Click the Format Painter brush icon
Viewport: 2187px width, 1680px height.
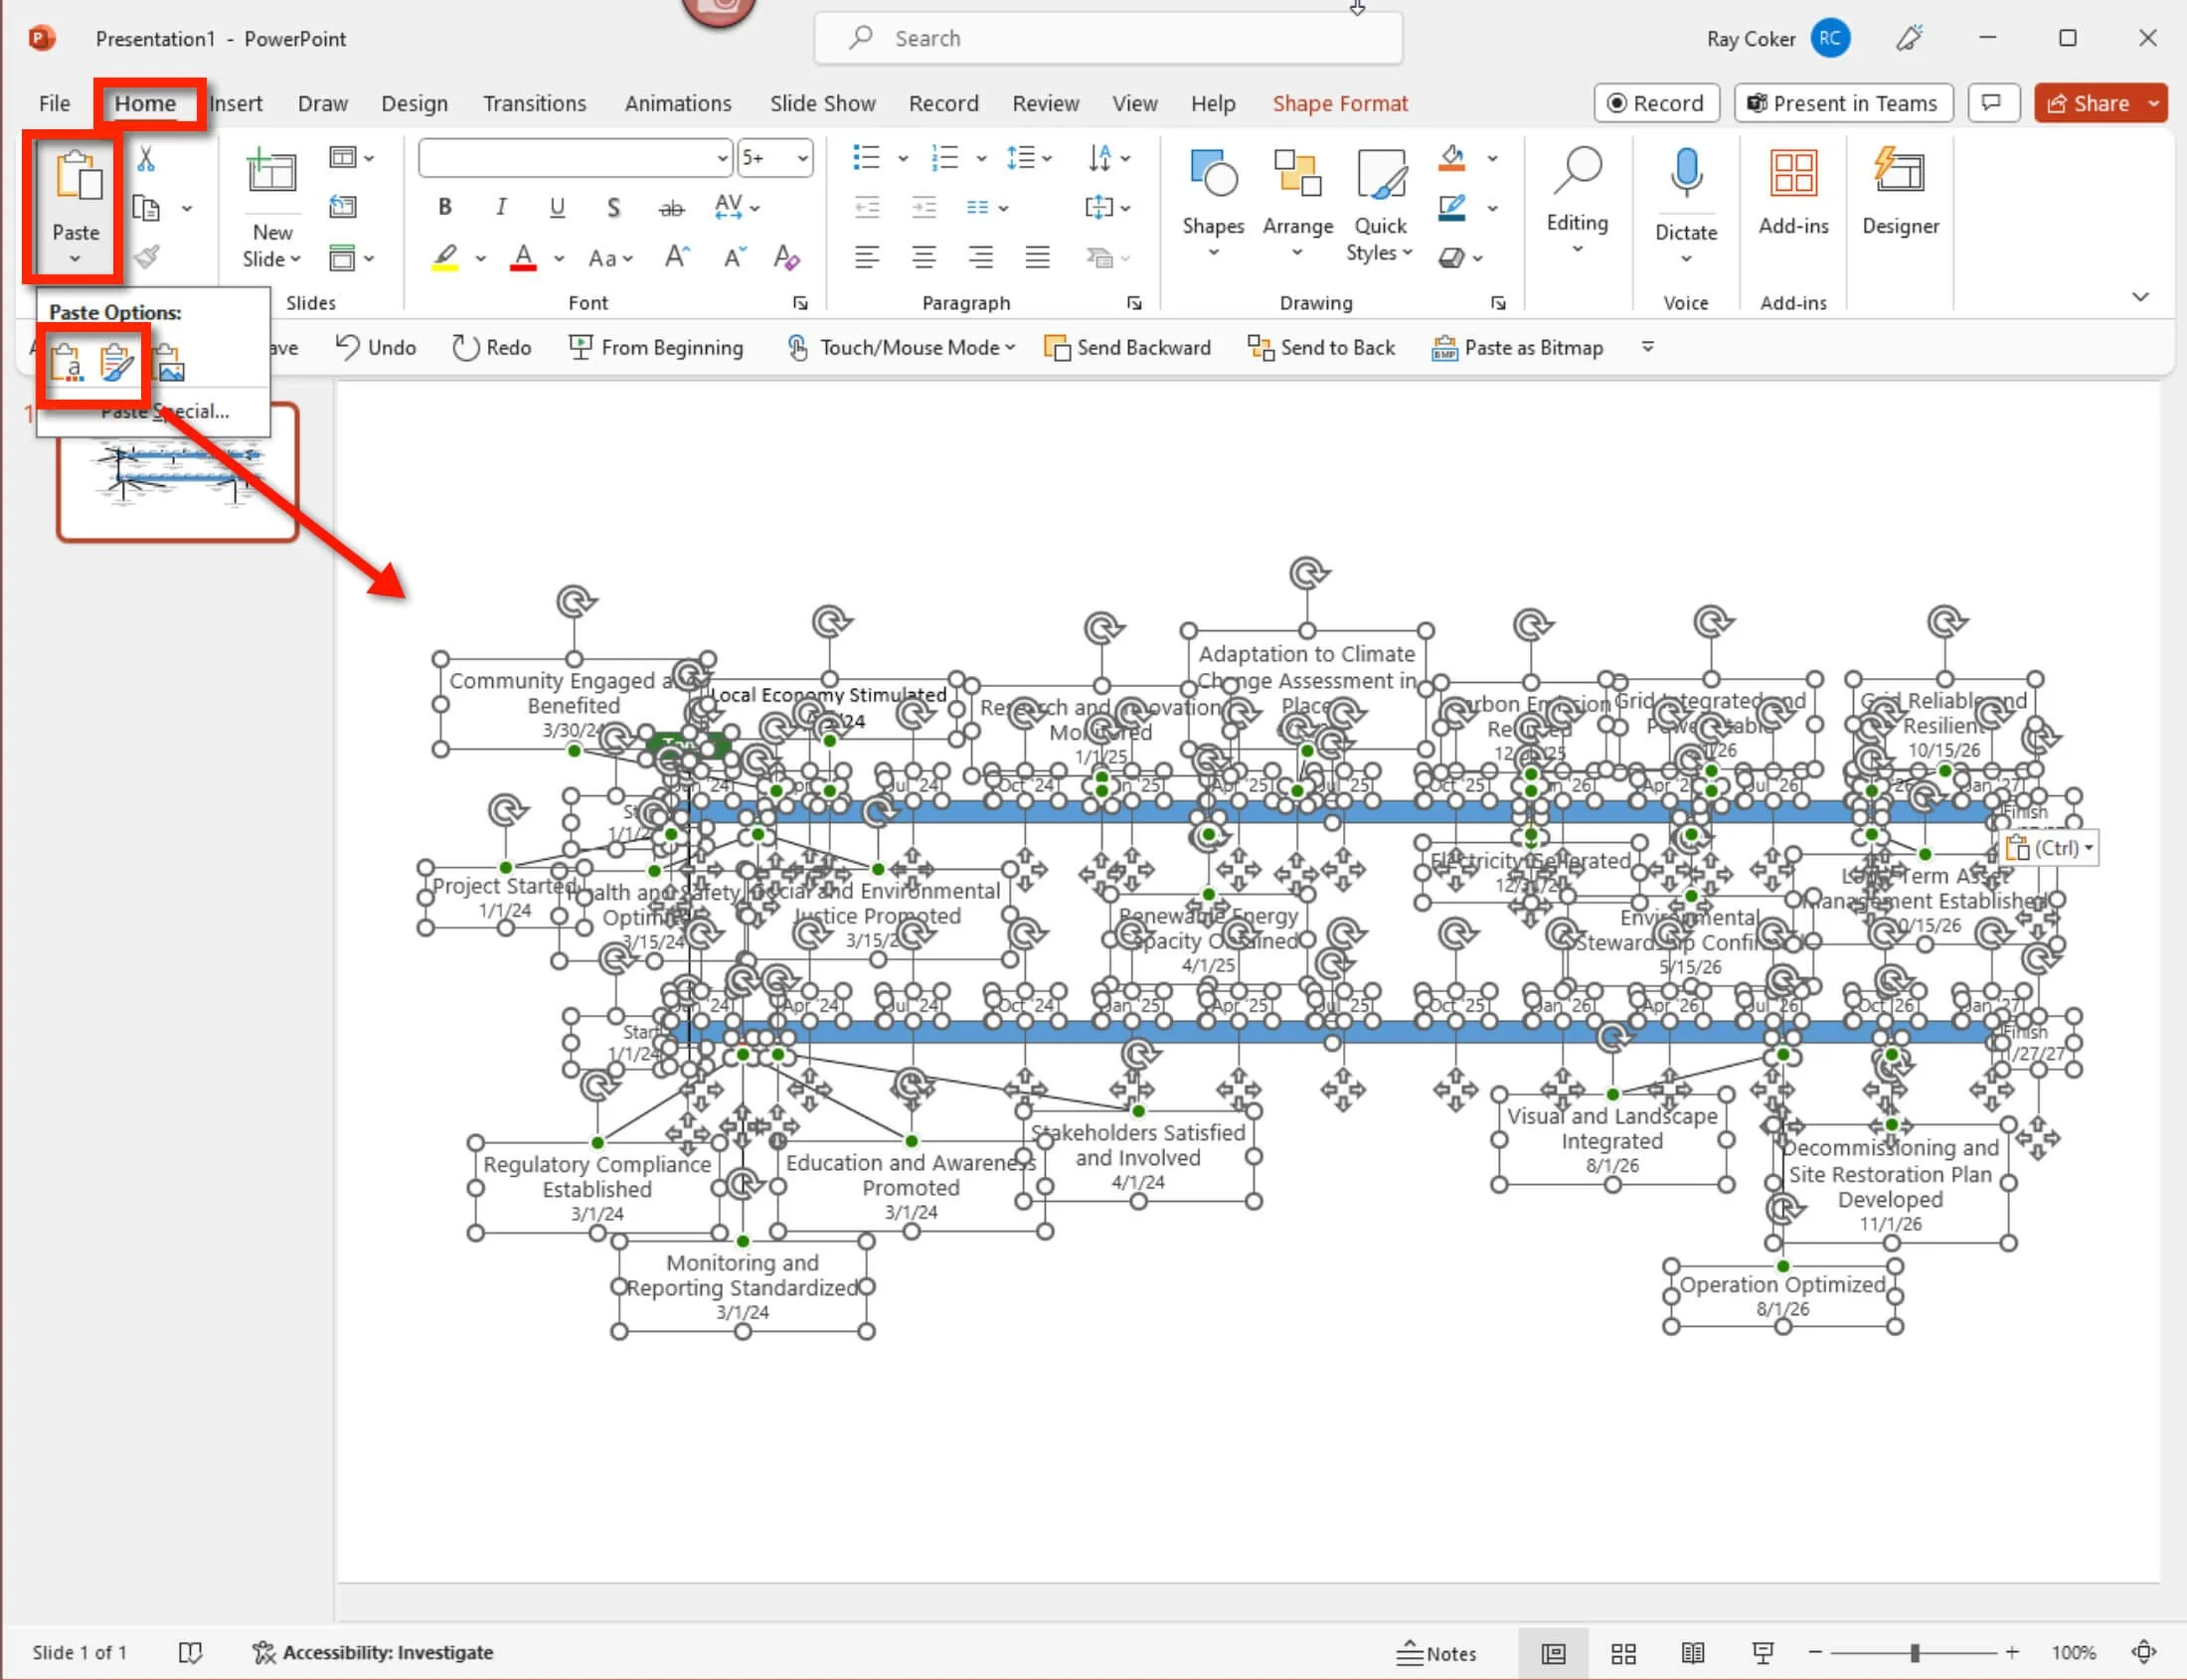tap(147, 258)
